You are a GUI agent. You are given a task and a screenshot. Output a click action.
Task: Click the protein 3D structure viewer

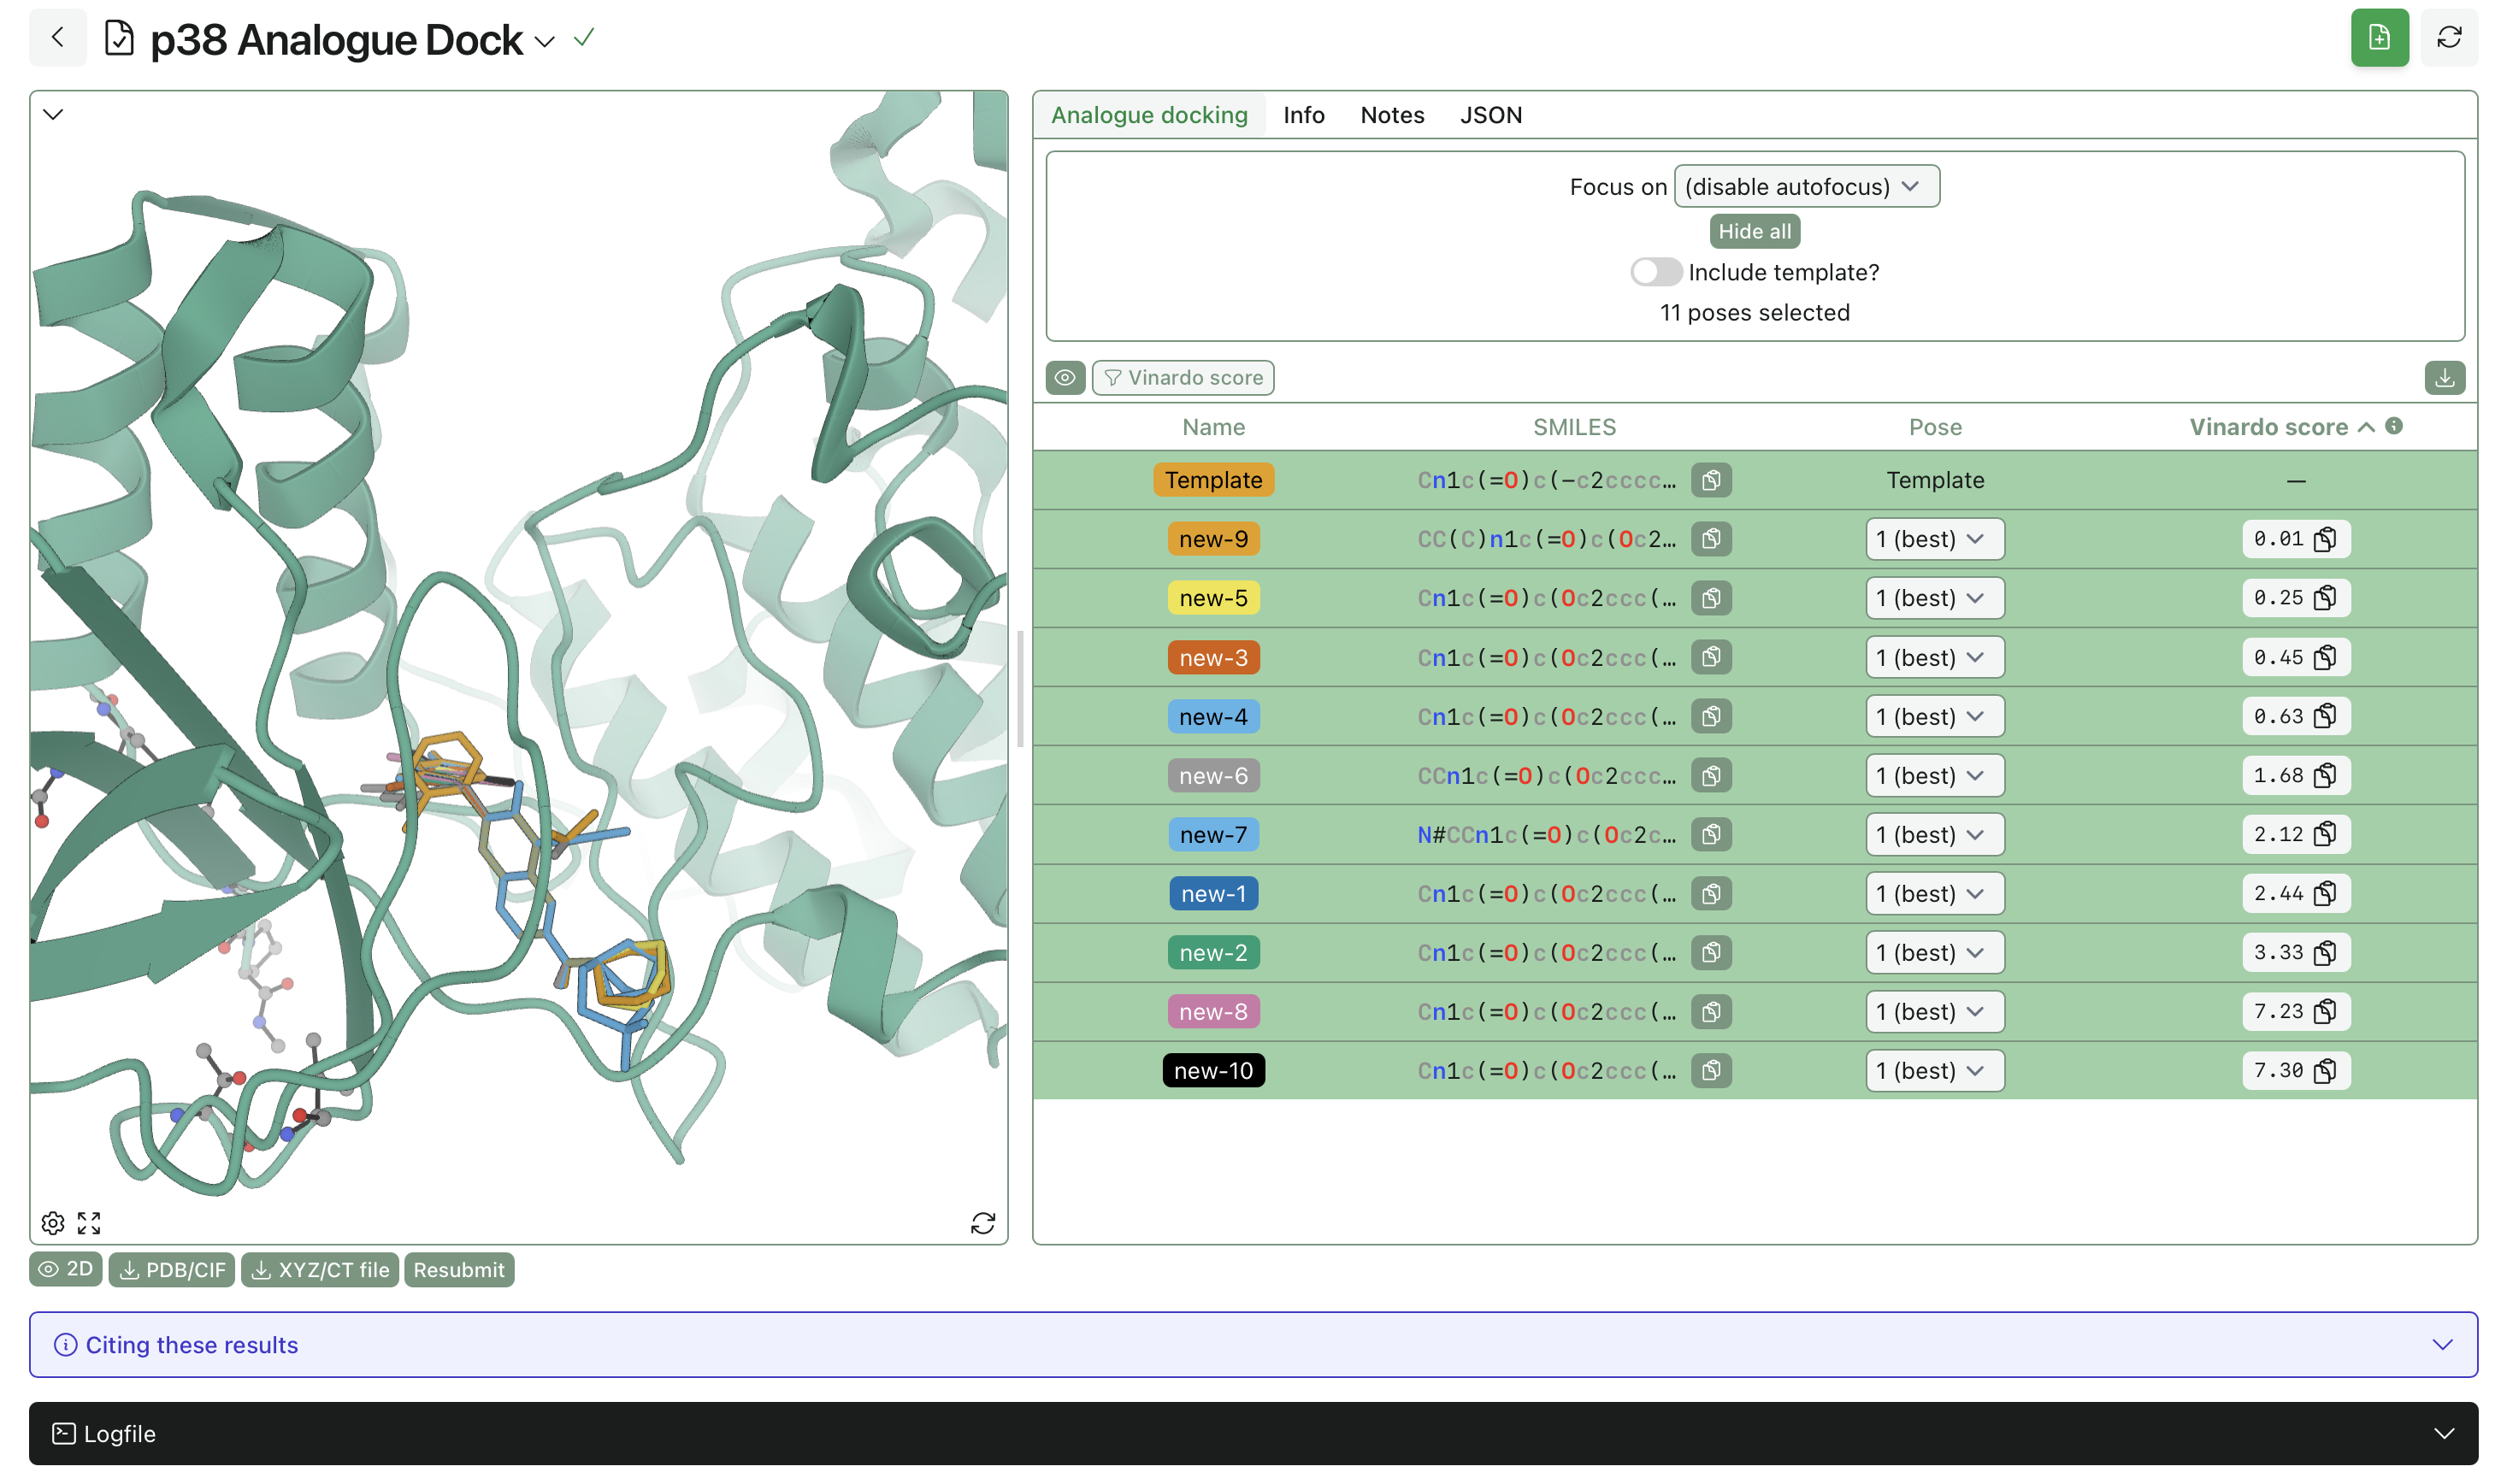[x=518, y=667]
